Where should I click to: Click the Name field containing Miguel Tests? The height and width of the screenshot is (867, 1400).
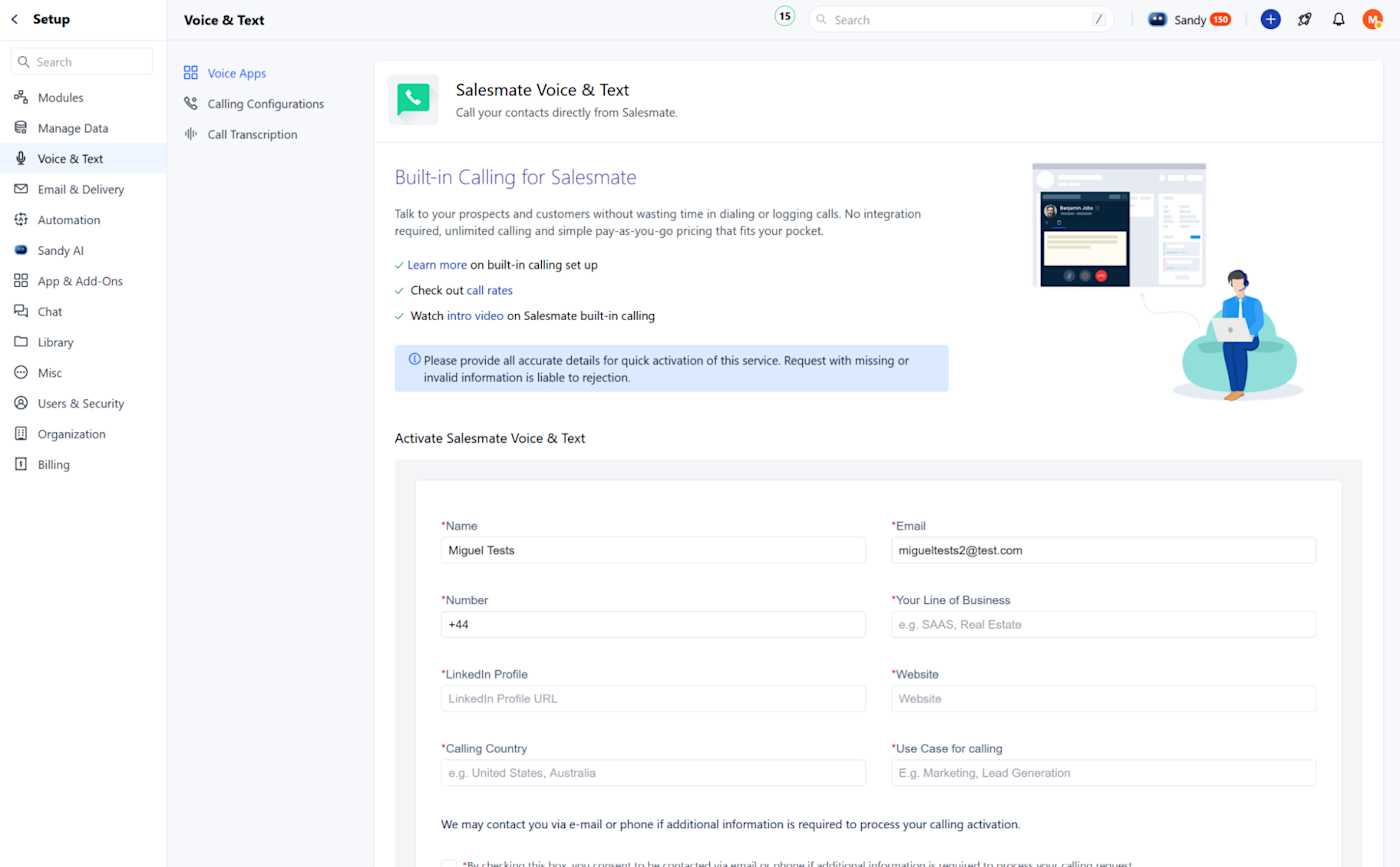[x=653, y=550]
